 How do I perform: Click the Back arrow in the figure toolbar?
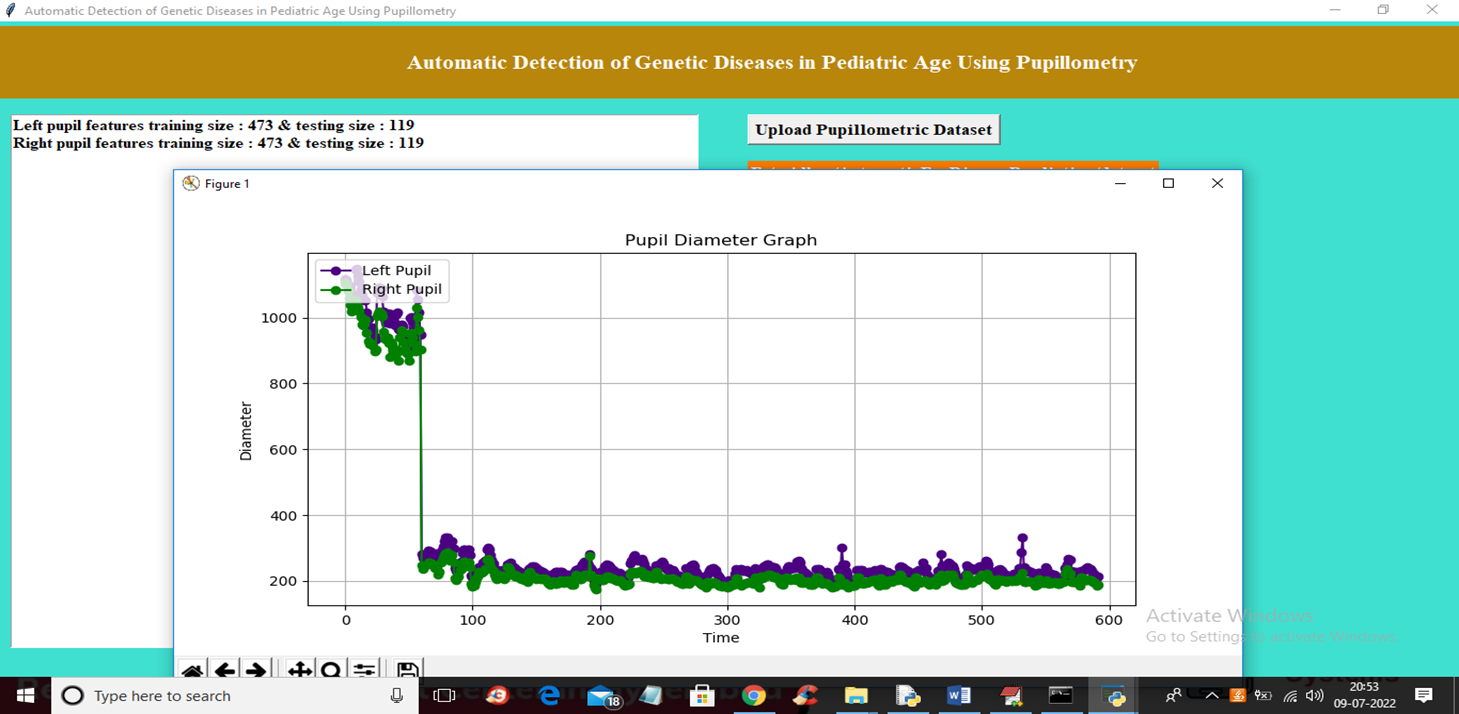(222, 668)
